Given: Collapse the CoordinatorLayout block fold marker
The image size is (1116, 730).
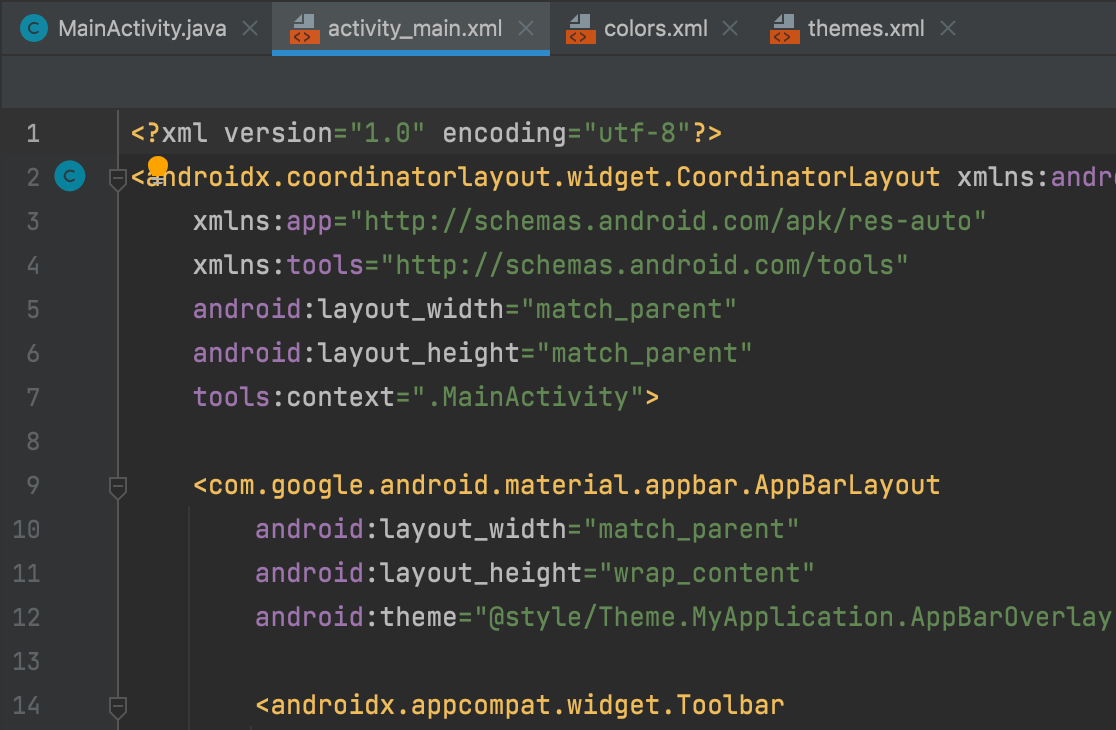Looking at the screenshot, I should [118, 178].
